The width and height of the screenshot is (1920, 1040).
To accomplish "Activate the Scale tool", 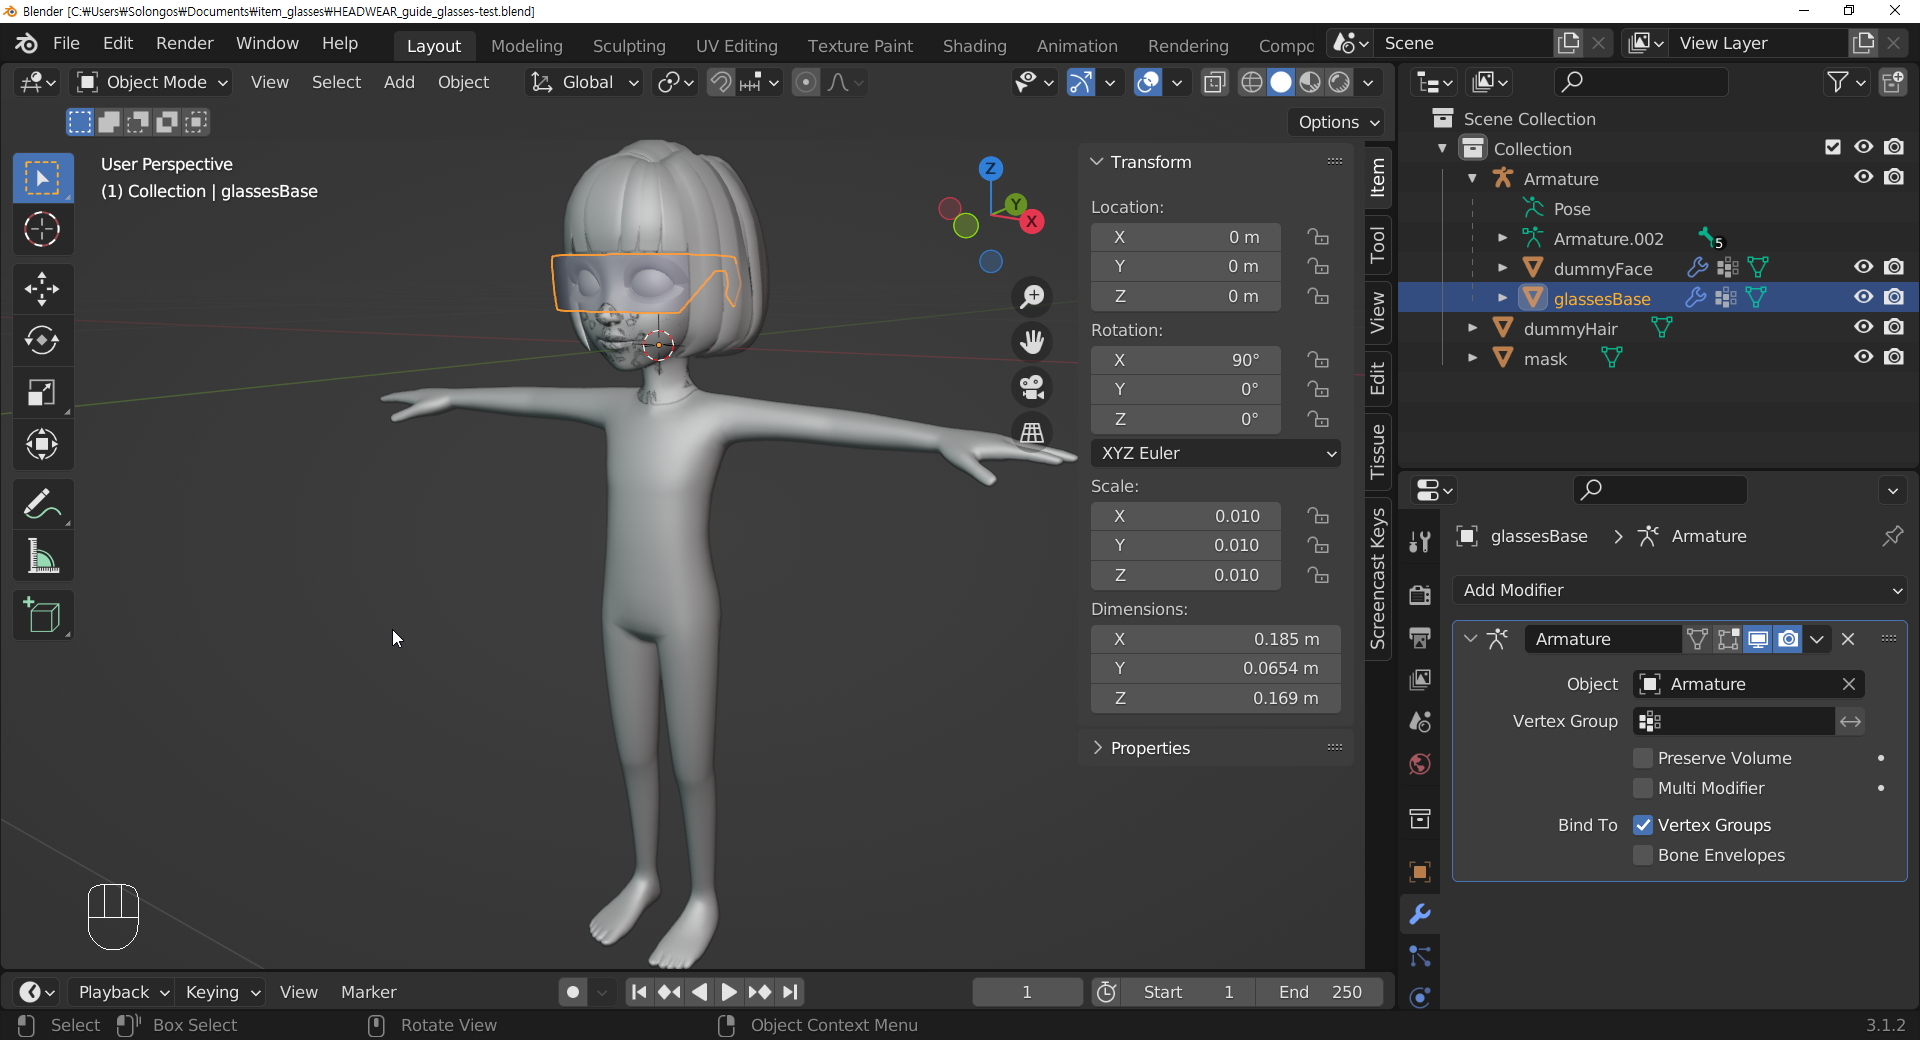I will (42, 393).
